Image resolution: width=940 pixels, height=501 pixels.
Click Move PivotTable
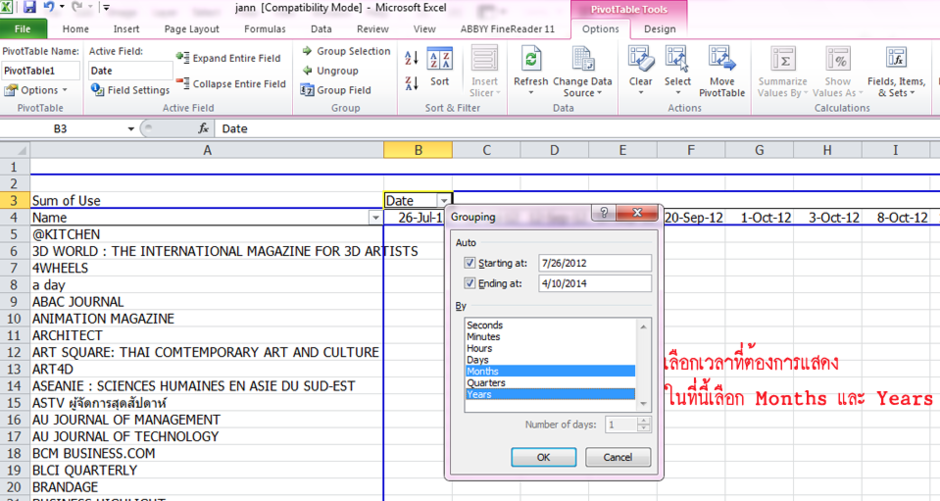[722, 71]
